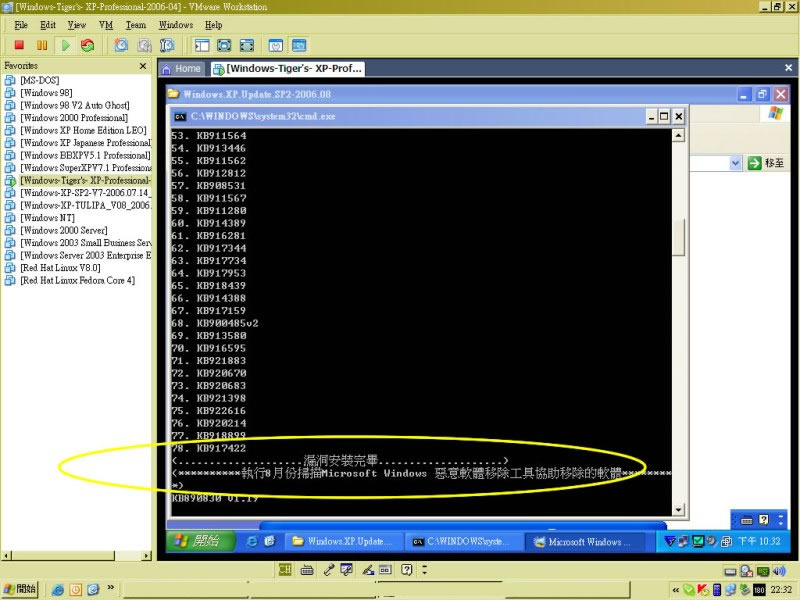Click the Reset VM toolbar button
Screen dimensions: 800x600
tap(88, 45)
